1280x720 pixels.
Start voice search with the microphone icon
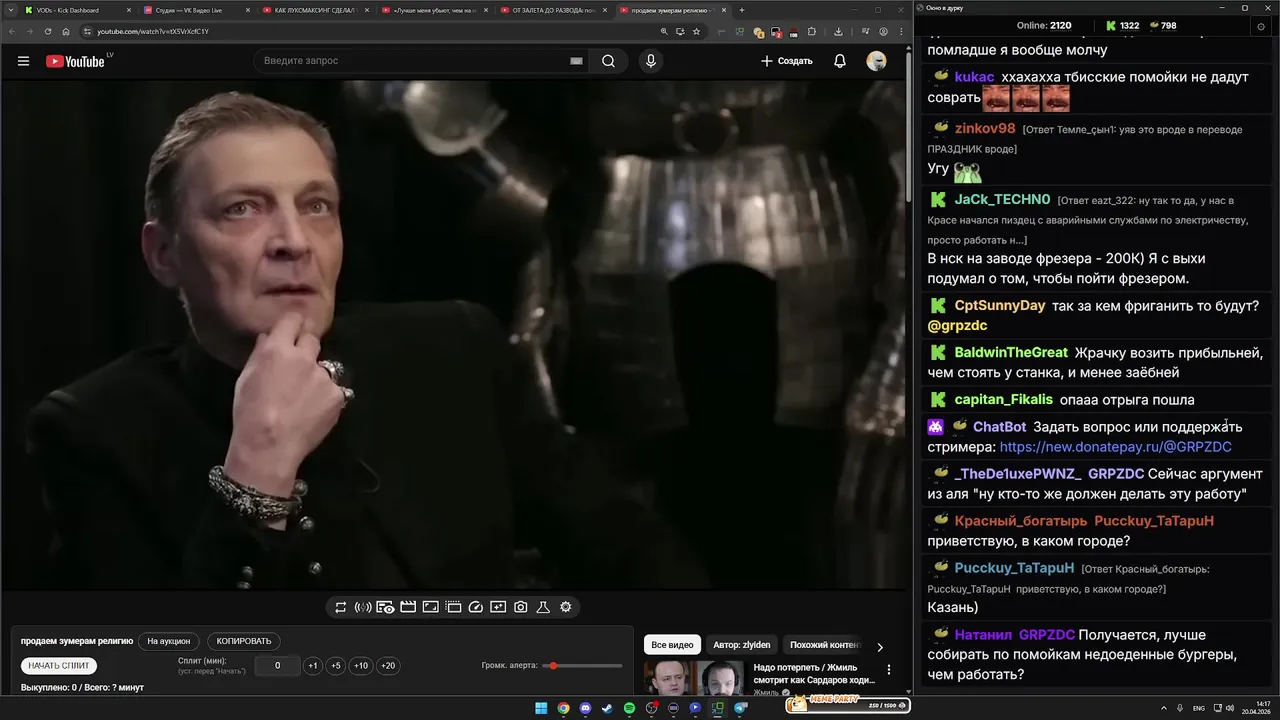coord(651,61)
